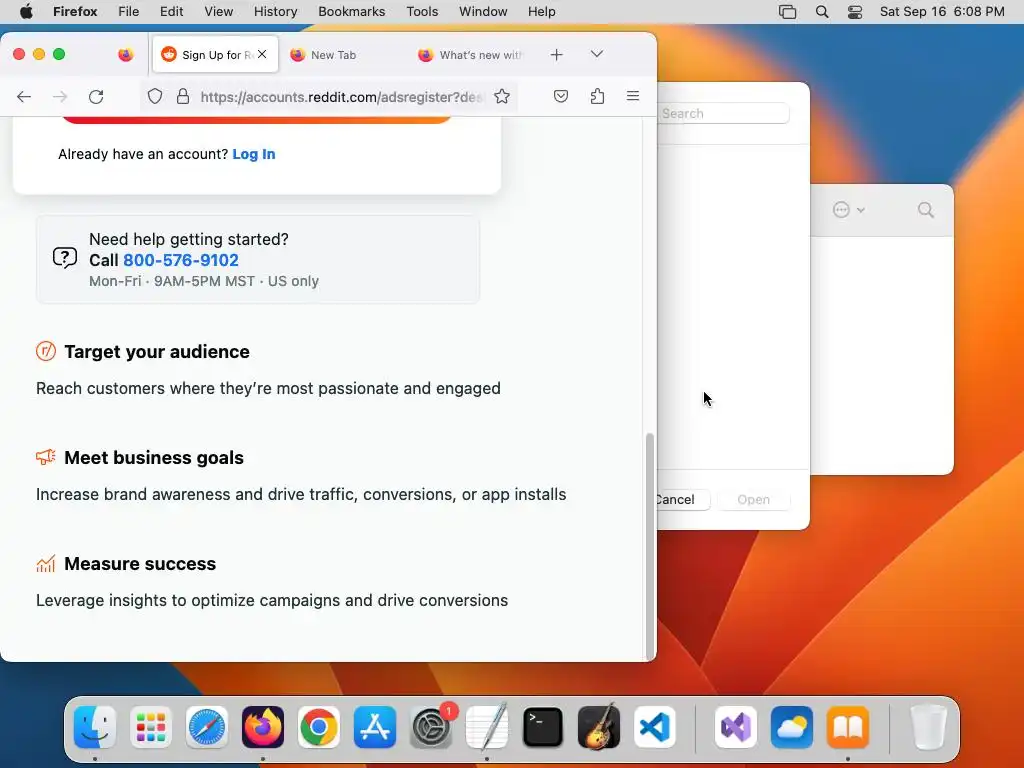Screen dimensions: 1024x768
Task: Open GarageBand from the Dock
Action: (x=599, y=727)
